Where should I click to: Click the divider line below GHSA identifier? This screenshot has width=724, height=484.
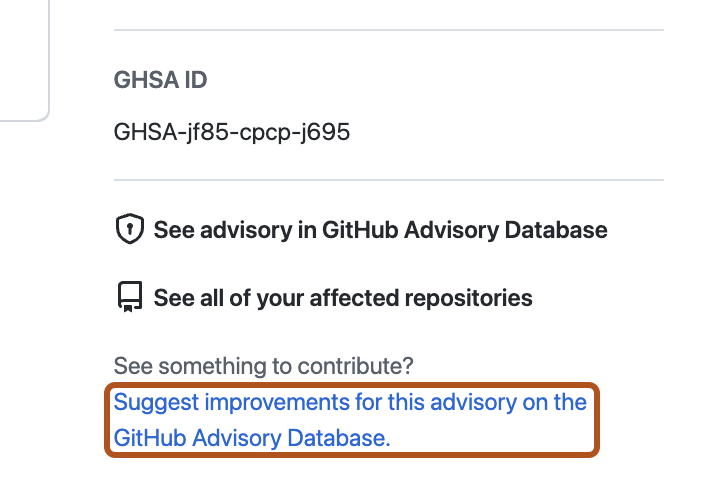tap(389, 180)
